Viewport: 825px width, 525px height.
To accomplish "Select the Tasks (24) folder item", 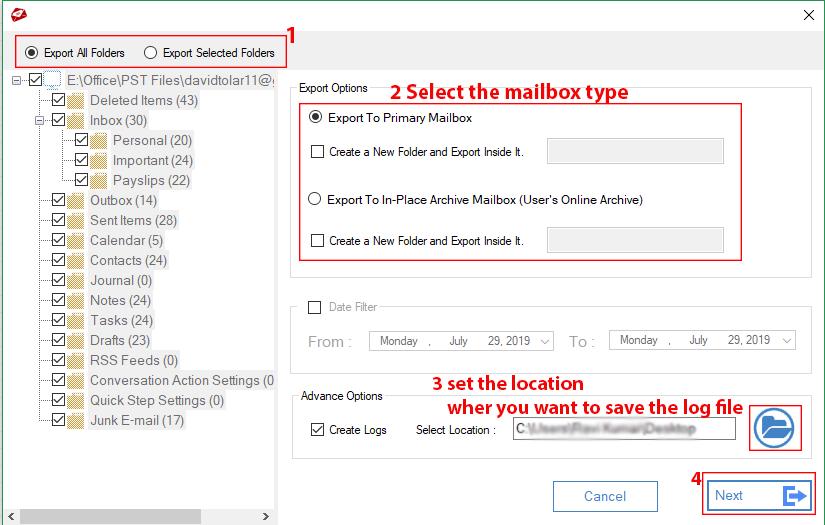I will click(121, 321).
